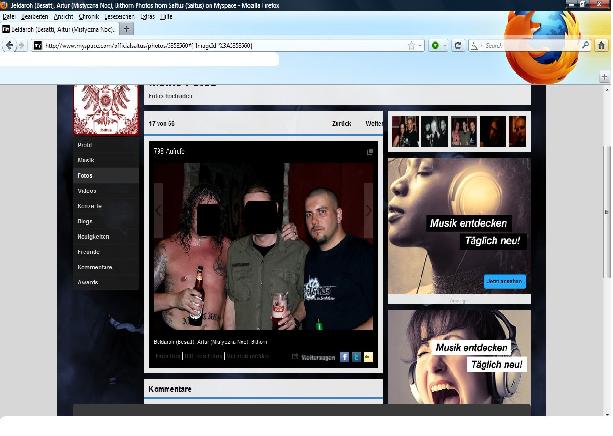Open Videos in the sidebar
613x436 pixels.
click(106, 191)
